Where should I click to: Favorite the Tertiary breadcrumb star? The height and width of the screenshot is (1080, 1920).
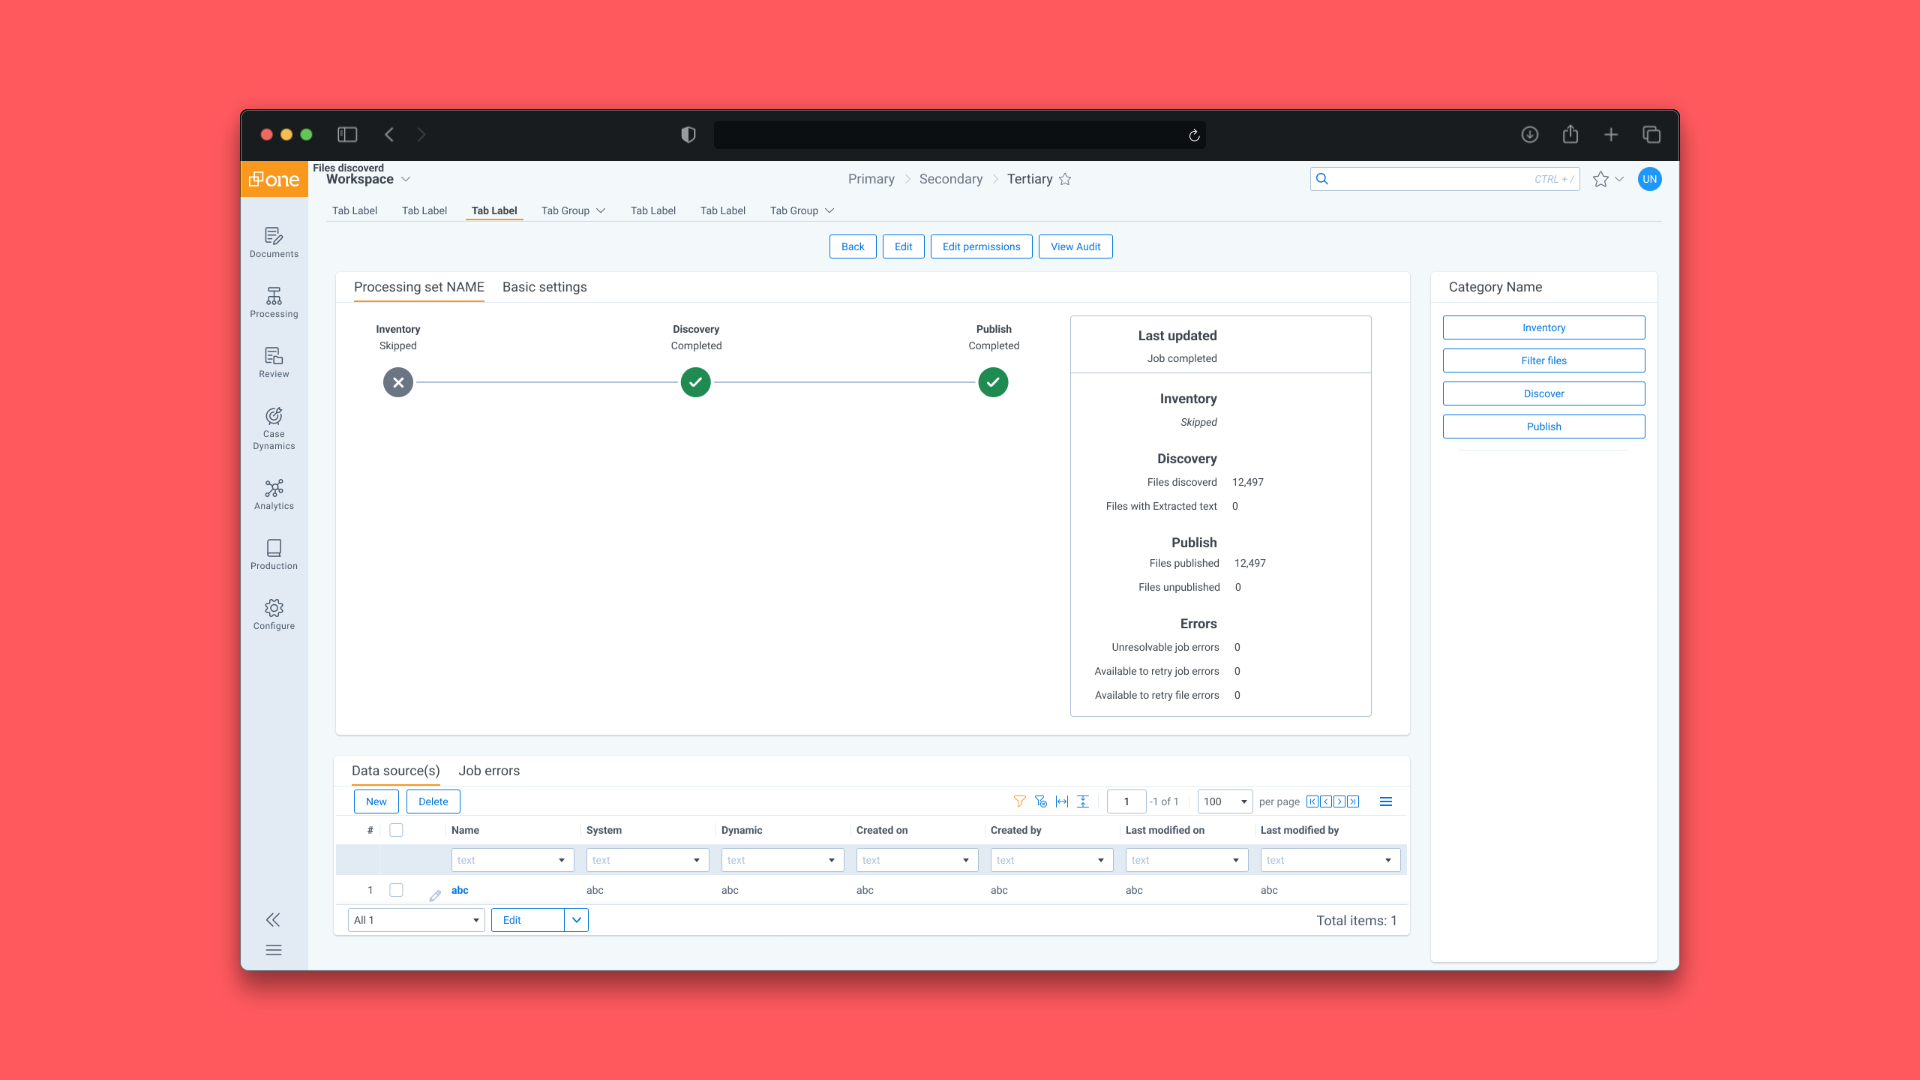(1065, 179)
